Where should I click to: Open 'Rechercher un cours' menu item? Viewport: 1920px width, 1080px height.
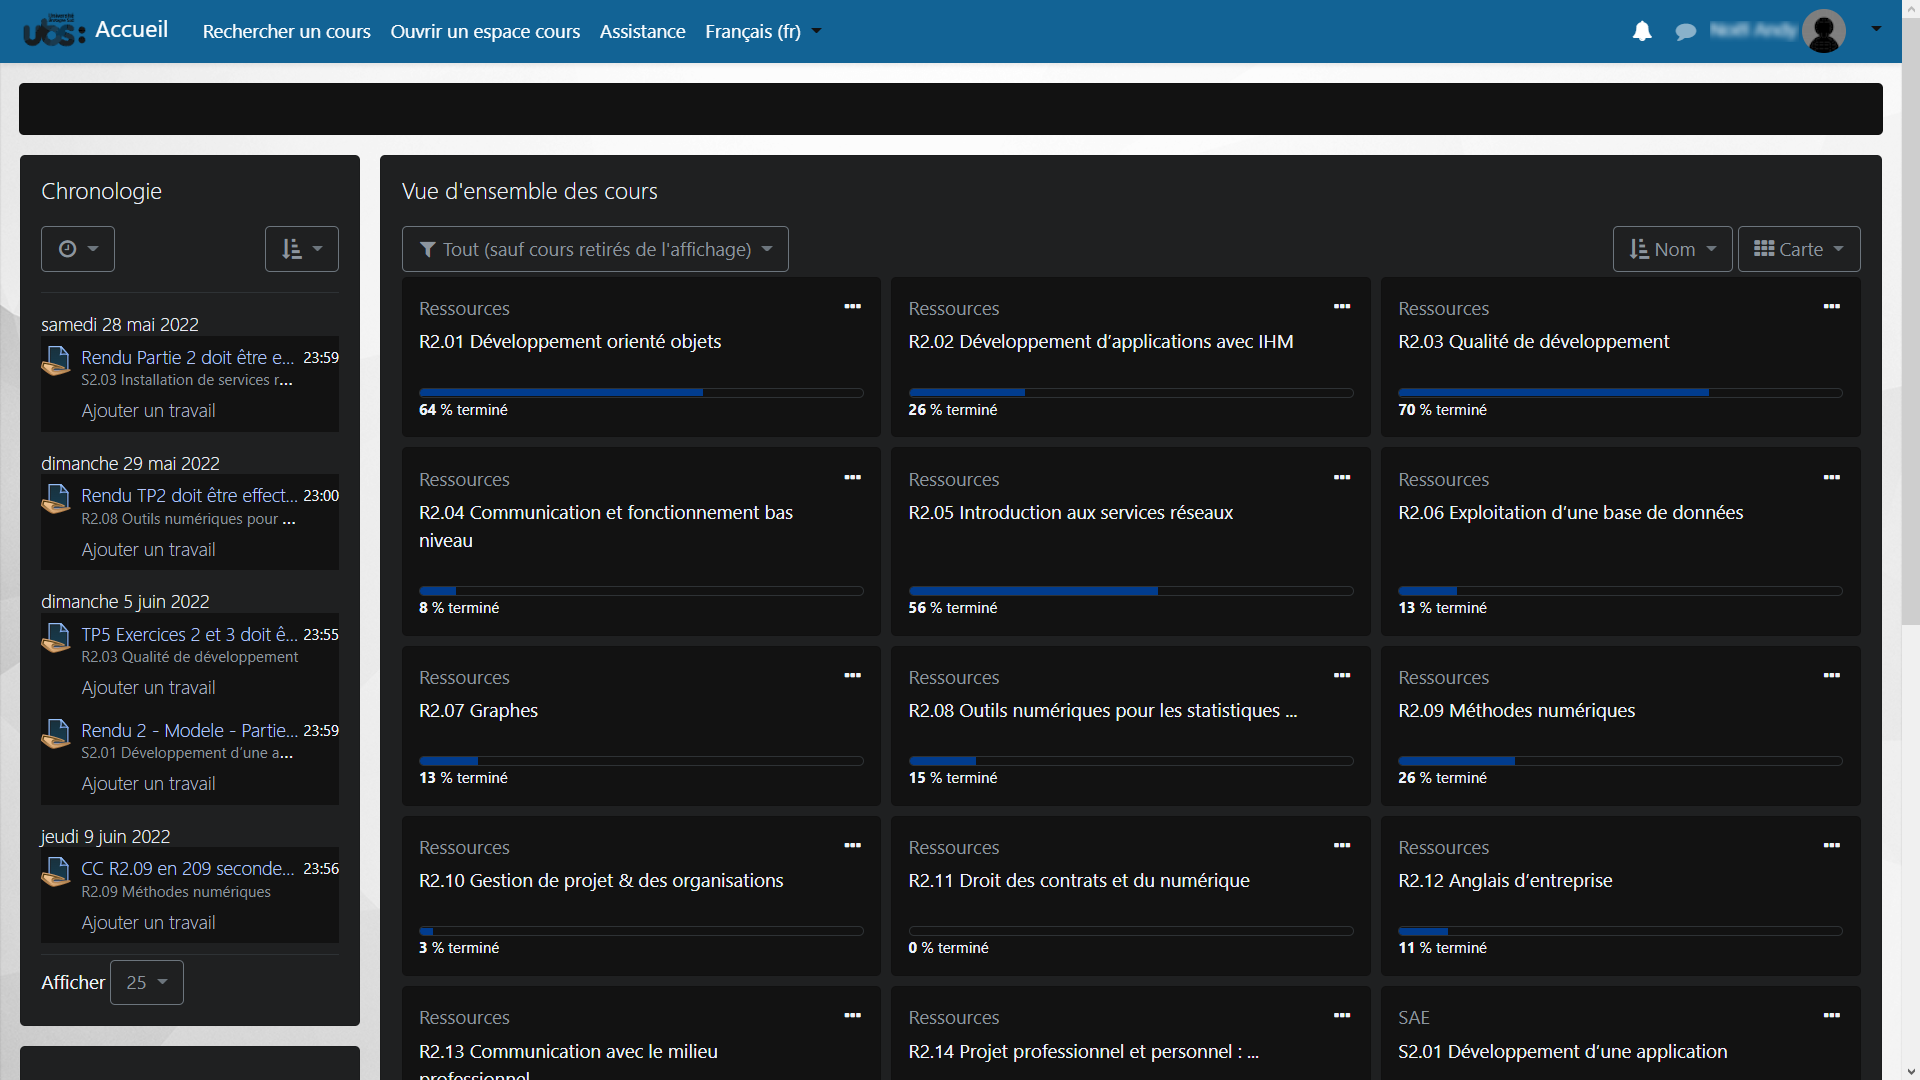coord(286,32)
